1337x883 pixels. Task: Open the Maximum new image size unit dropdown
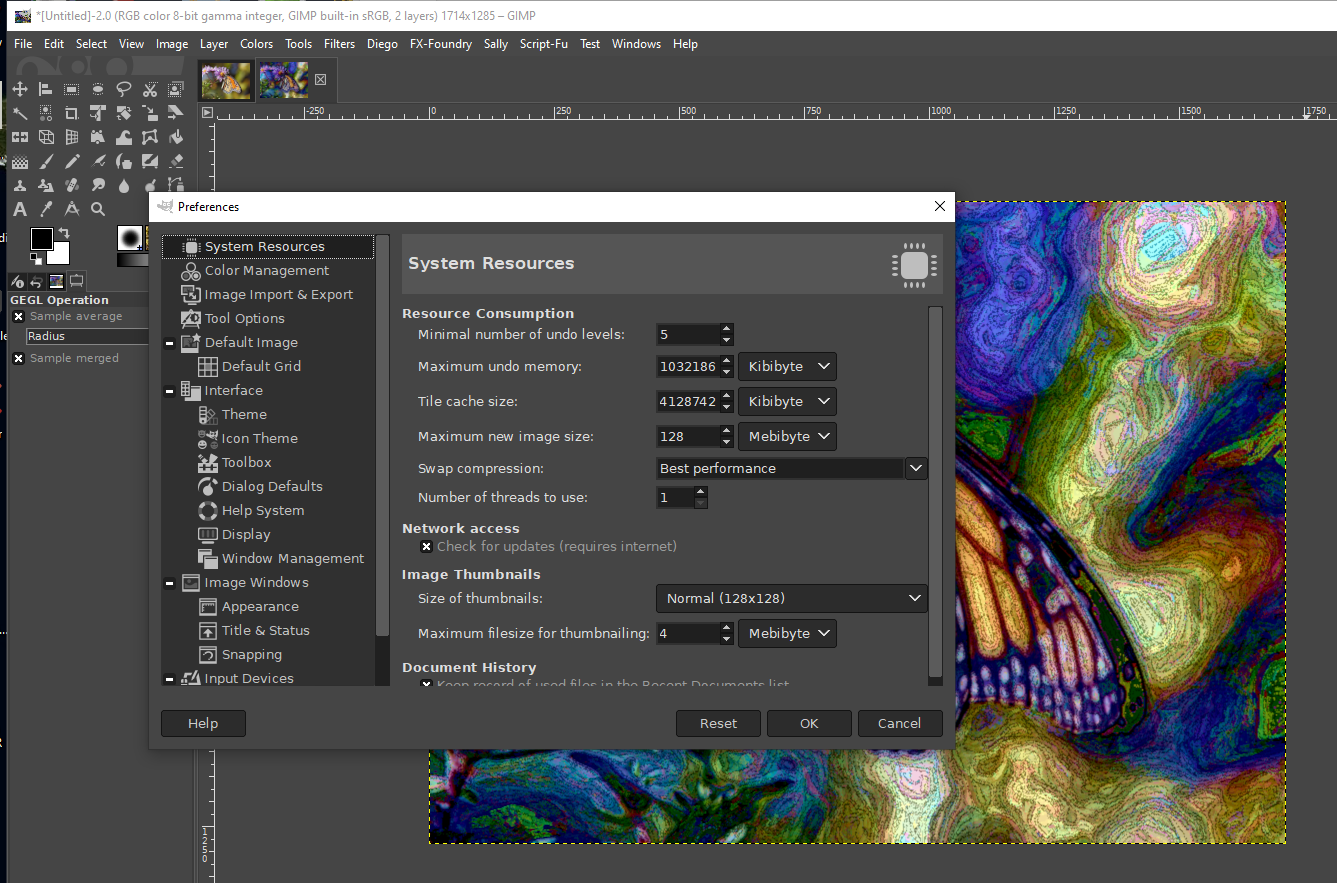coord(787,437)
